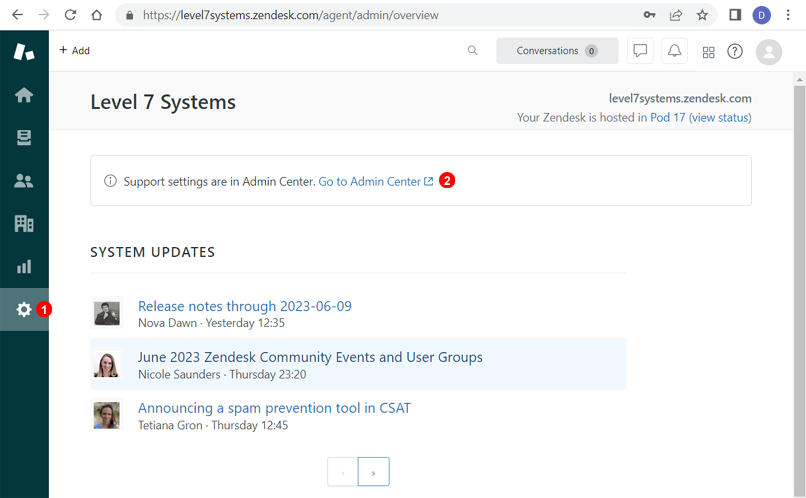806x498 pixels.
Task: Click the search magnifier icon
Action: click(x=472, y=50)
